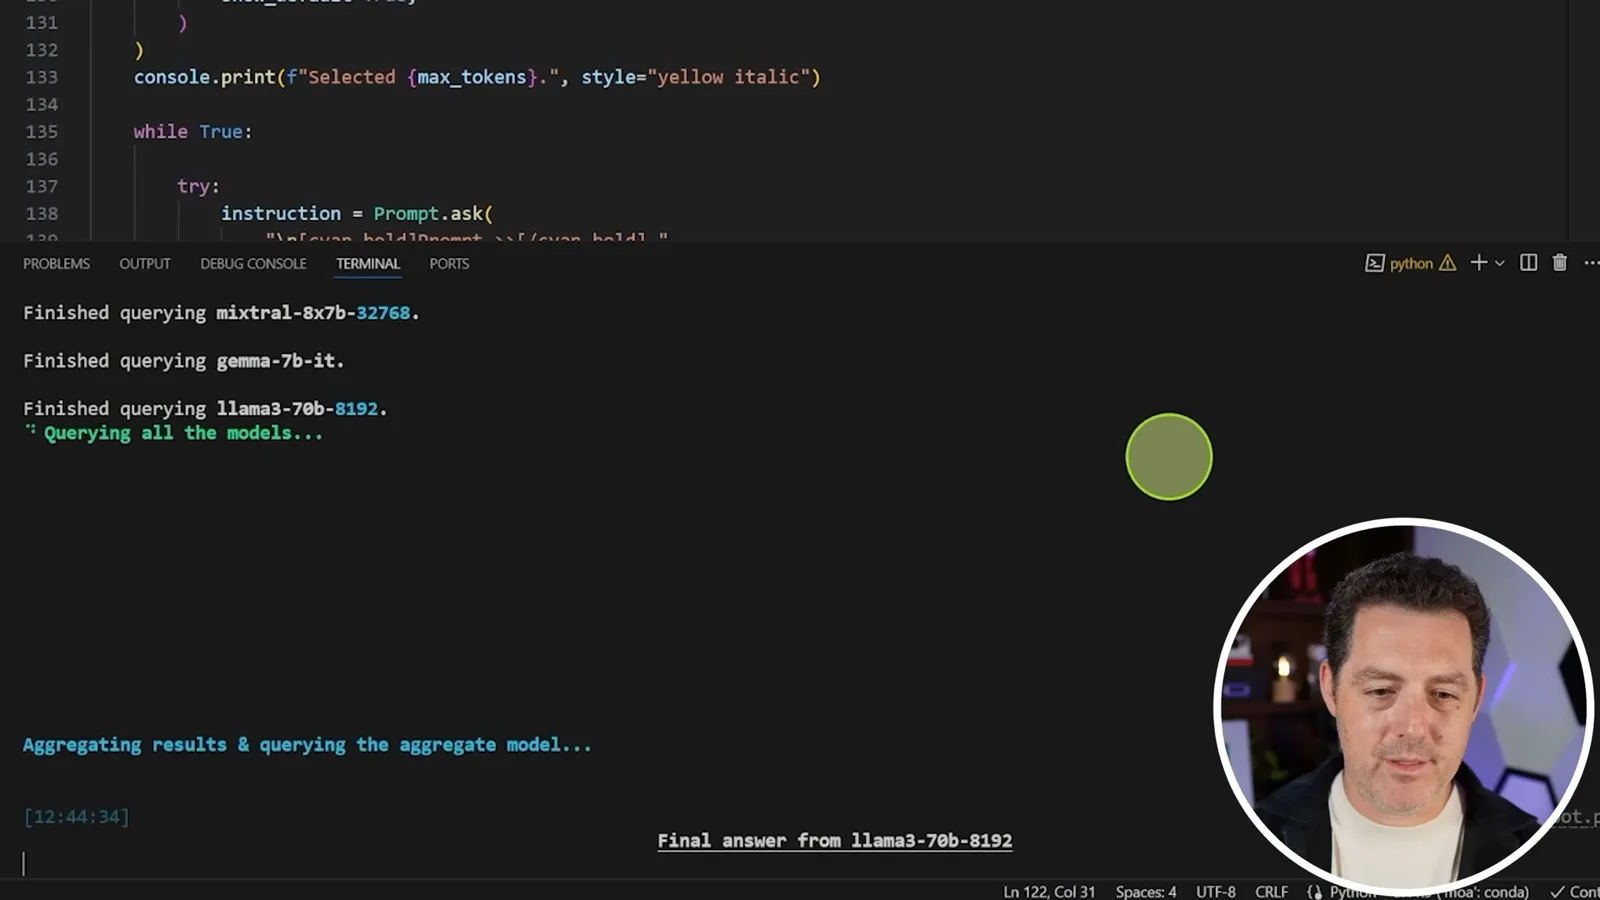Select the TERMINAL tab

(x=368, y=264)
